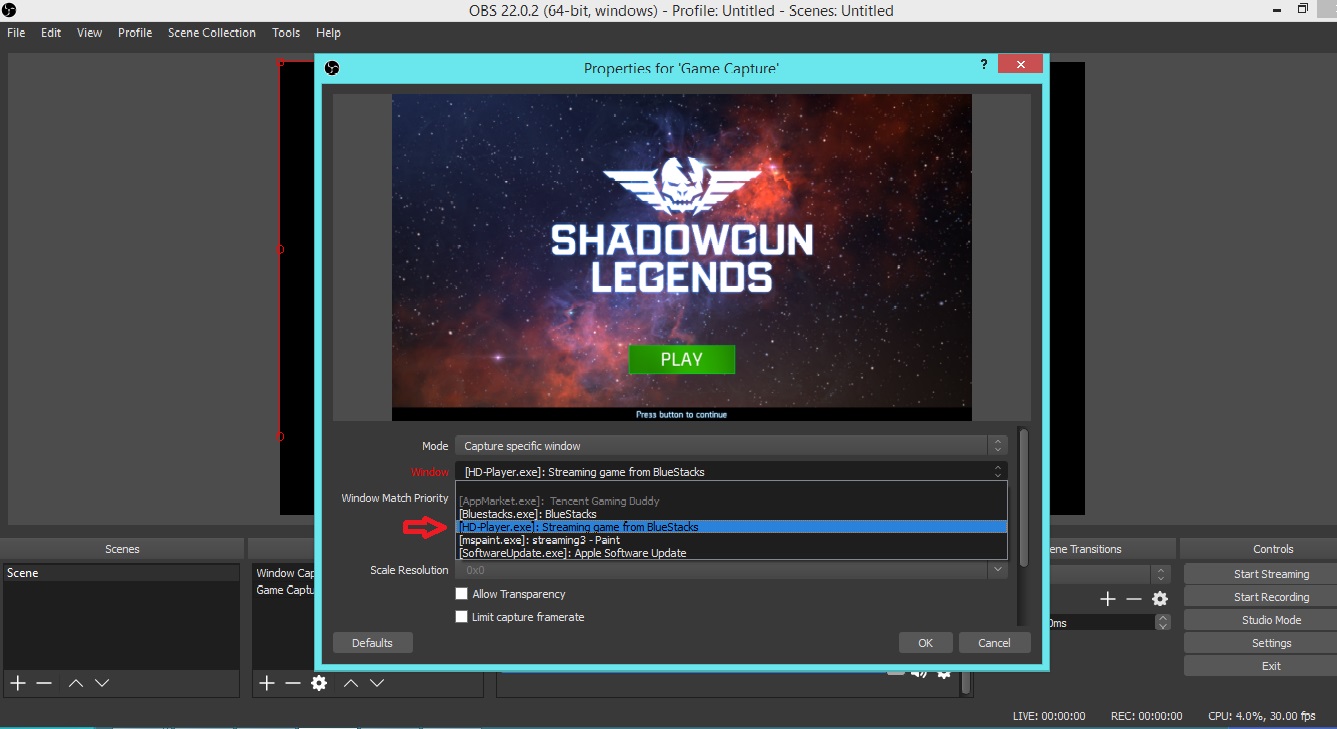This screenshot has width=1337, height=729.
Task: Move scene down in Scenes panel
Action: [x=102, y=683]
